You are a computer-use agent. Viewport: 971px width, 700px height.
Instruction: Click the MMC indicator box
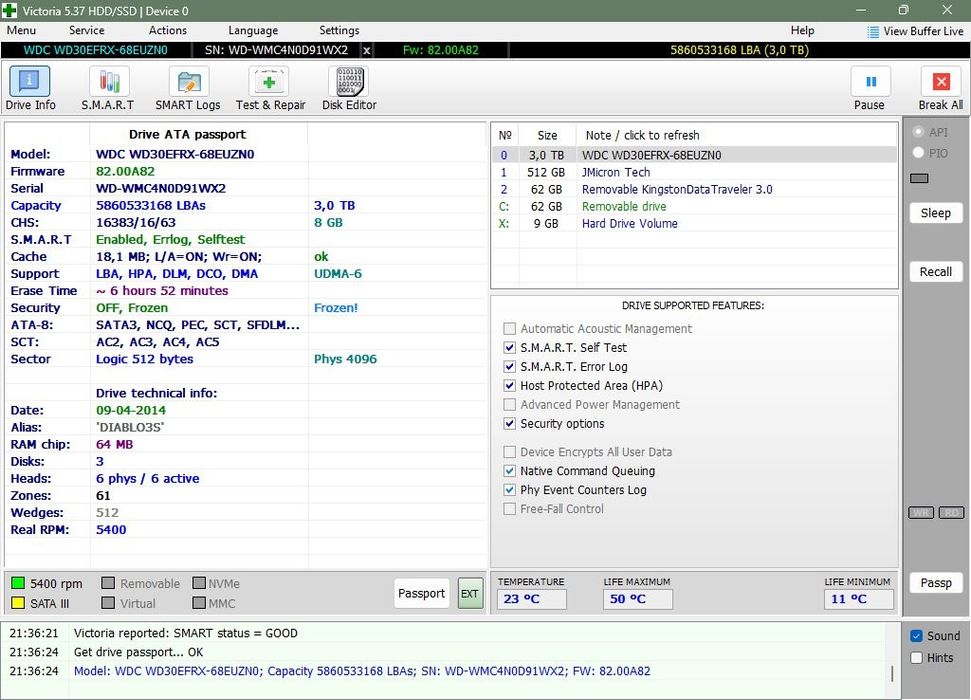[199, 603]
